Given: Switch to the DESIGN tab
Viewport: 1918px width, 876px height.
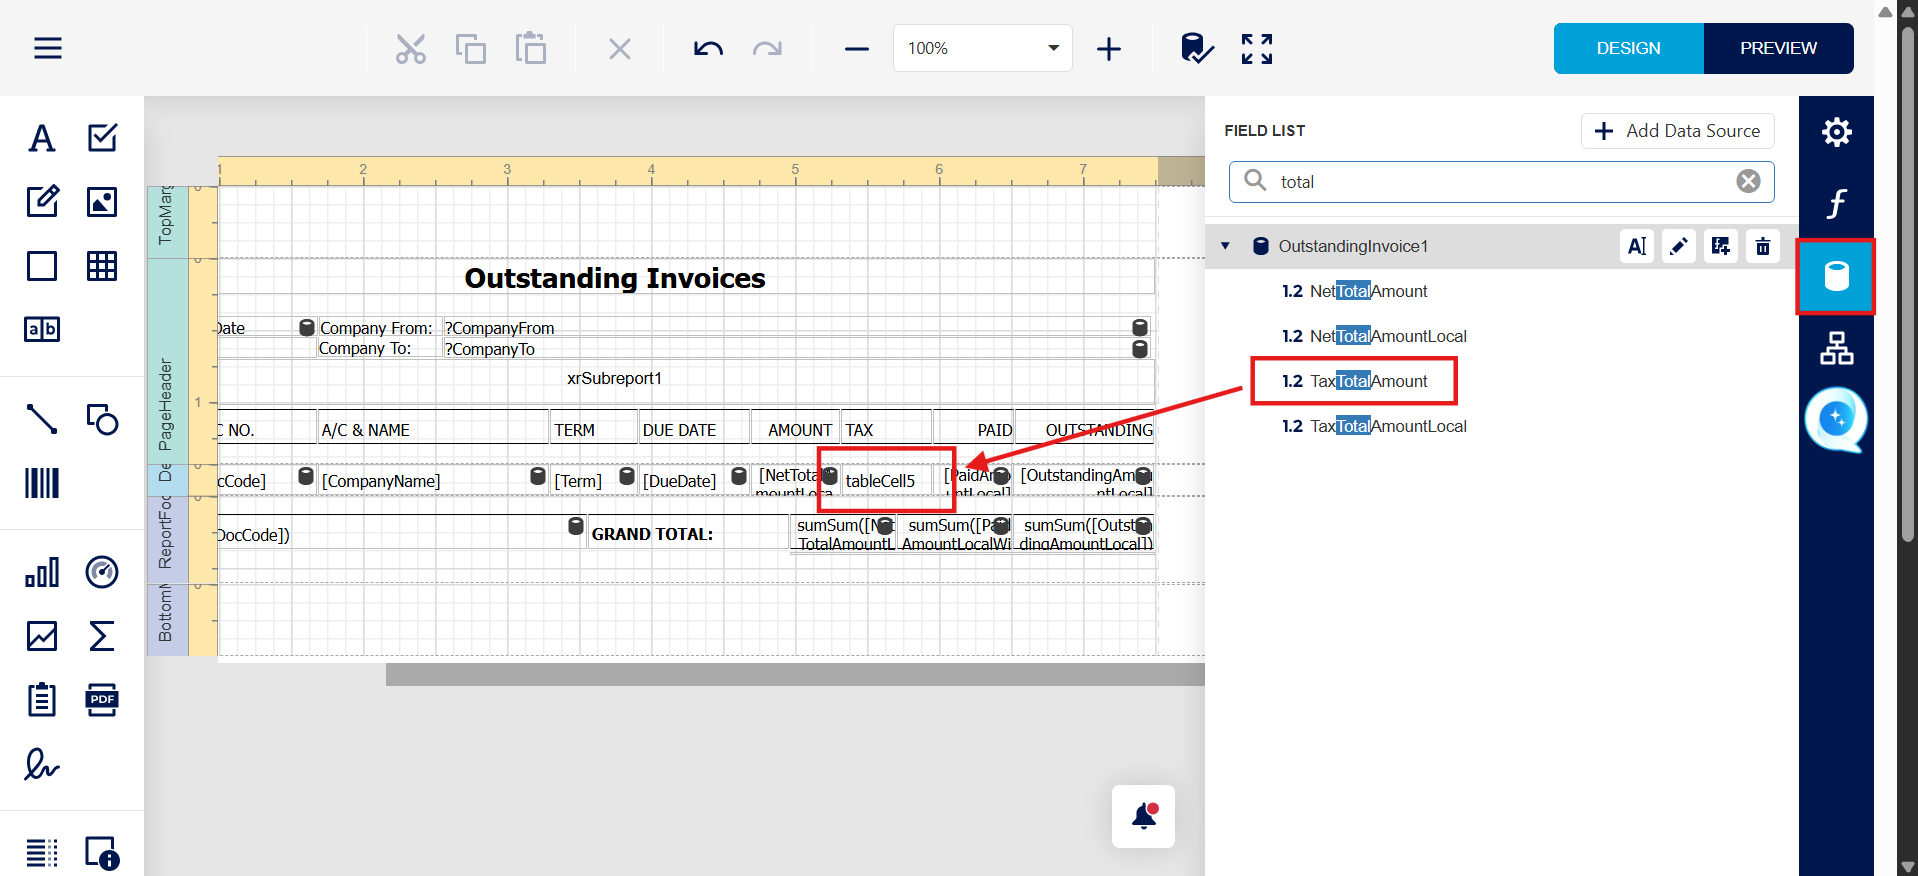Looking at the screenshot, I should click(1628, 48).
